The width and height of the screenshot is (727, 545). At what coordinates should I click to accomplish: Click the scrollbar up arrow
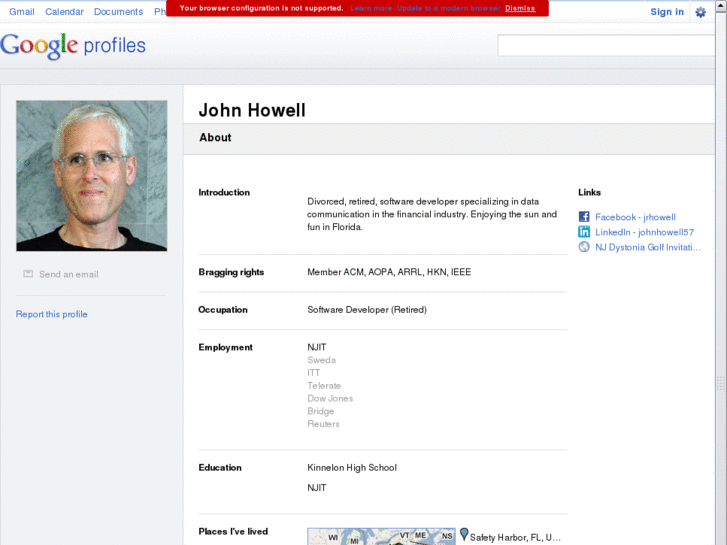pyautogui.click(x=721, y=5)
